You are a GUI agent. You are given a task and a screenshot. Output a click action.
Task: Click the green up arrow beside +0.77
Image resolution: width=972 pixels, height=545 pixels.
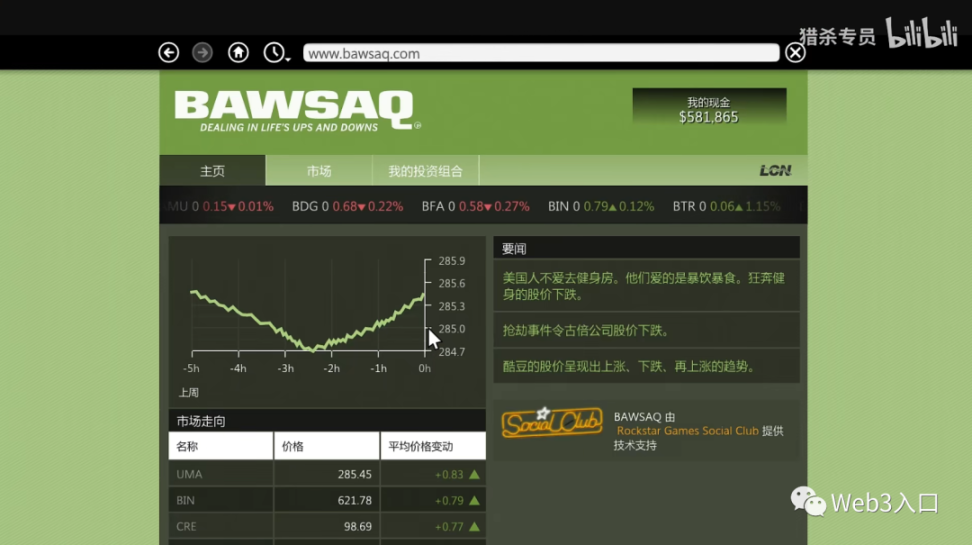tap(474, 526)
